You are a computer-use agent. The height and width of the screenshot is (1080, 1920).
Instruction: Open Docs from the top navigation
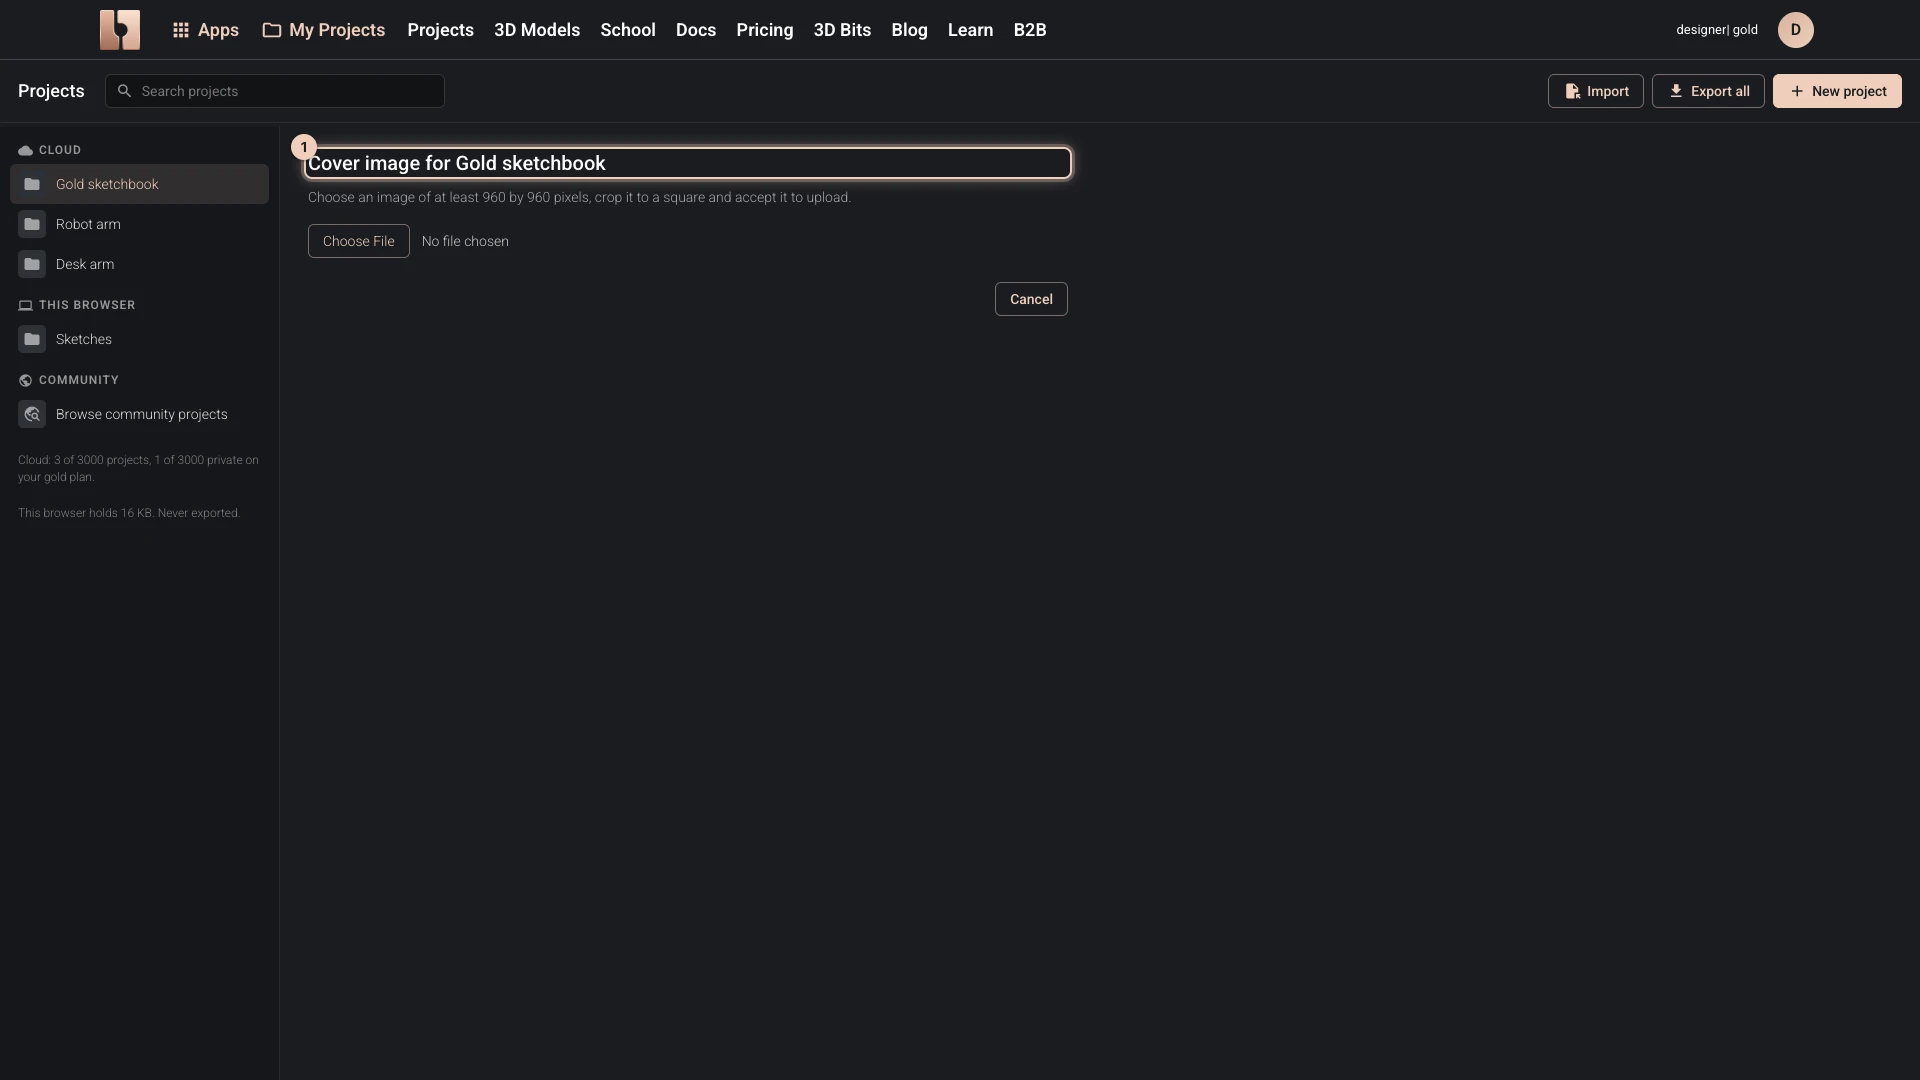[x=696, y=30]
